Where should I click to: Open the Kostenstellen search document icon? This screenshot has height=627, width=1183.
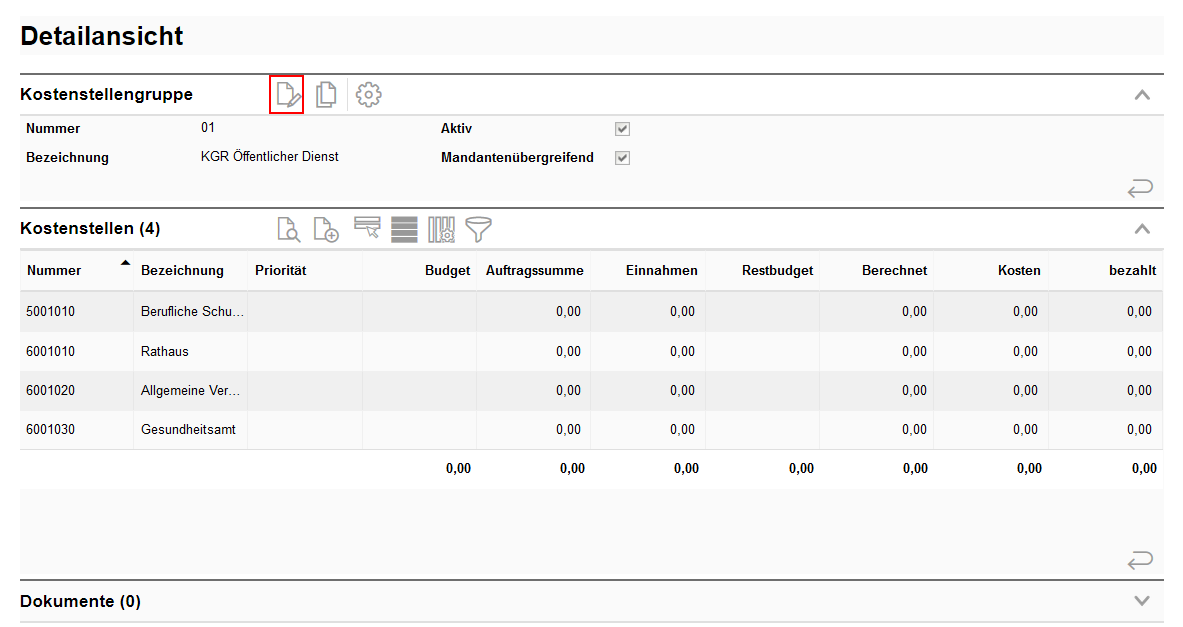[288, 229]
